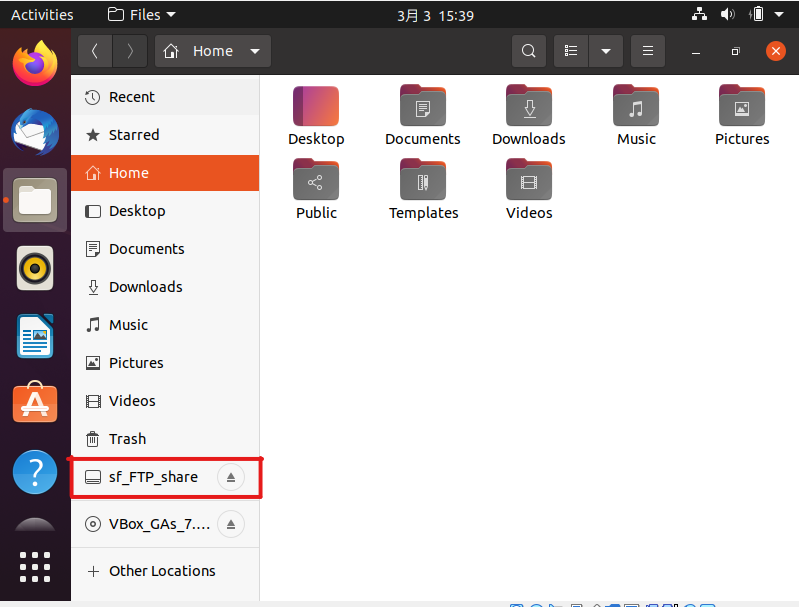Launch Thunderbird mail from the dock

[x=35, y=132]
